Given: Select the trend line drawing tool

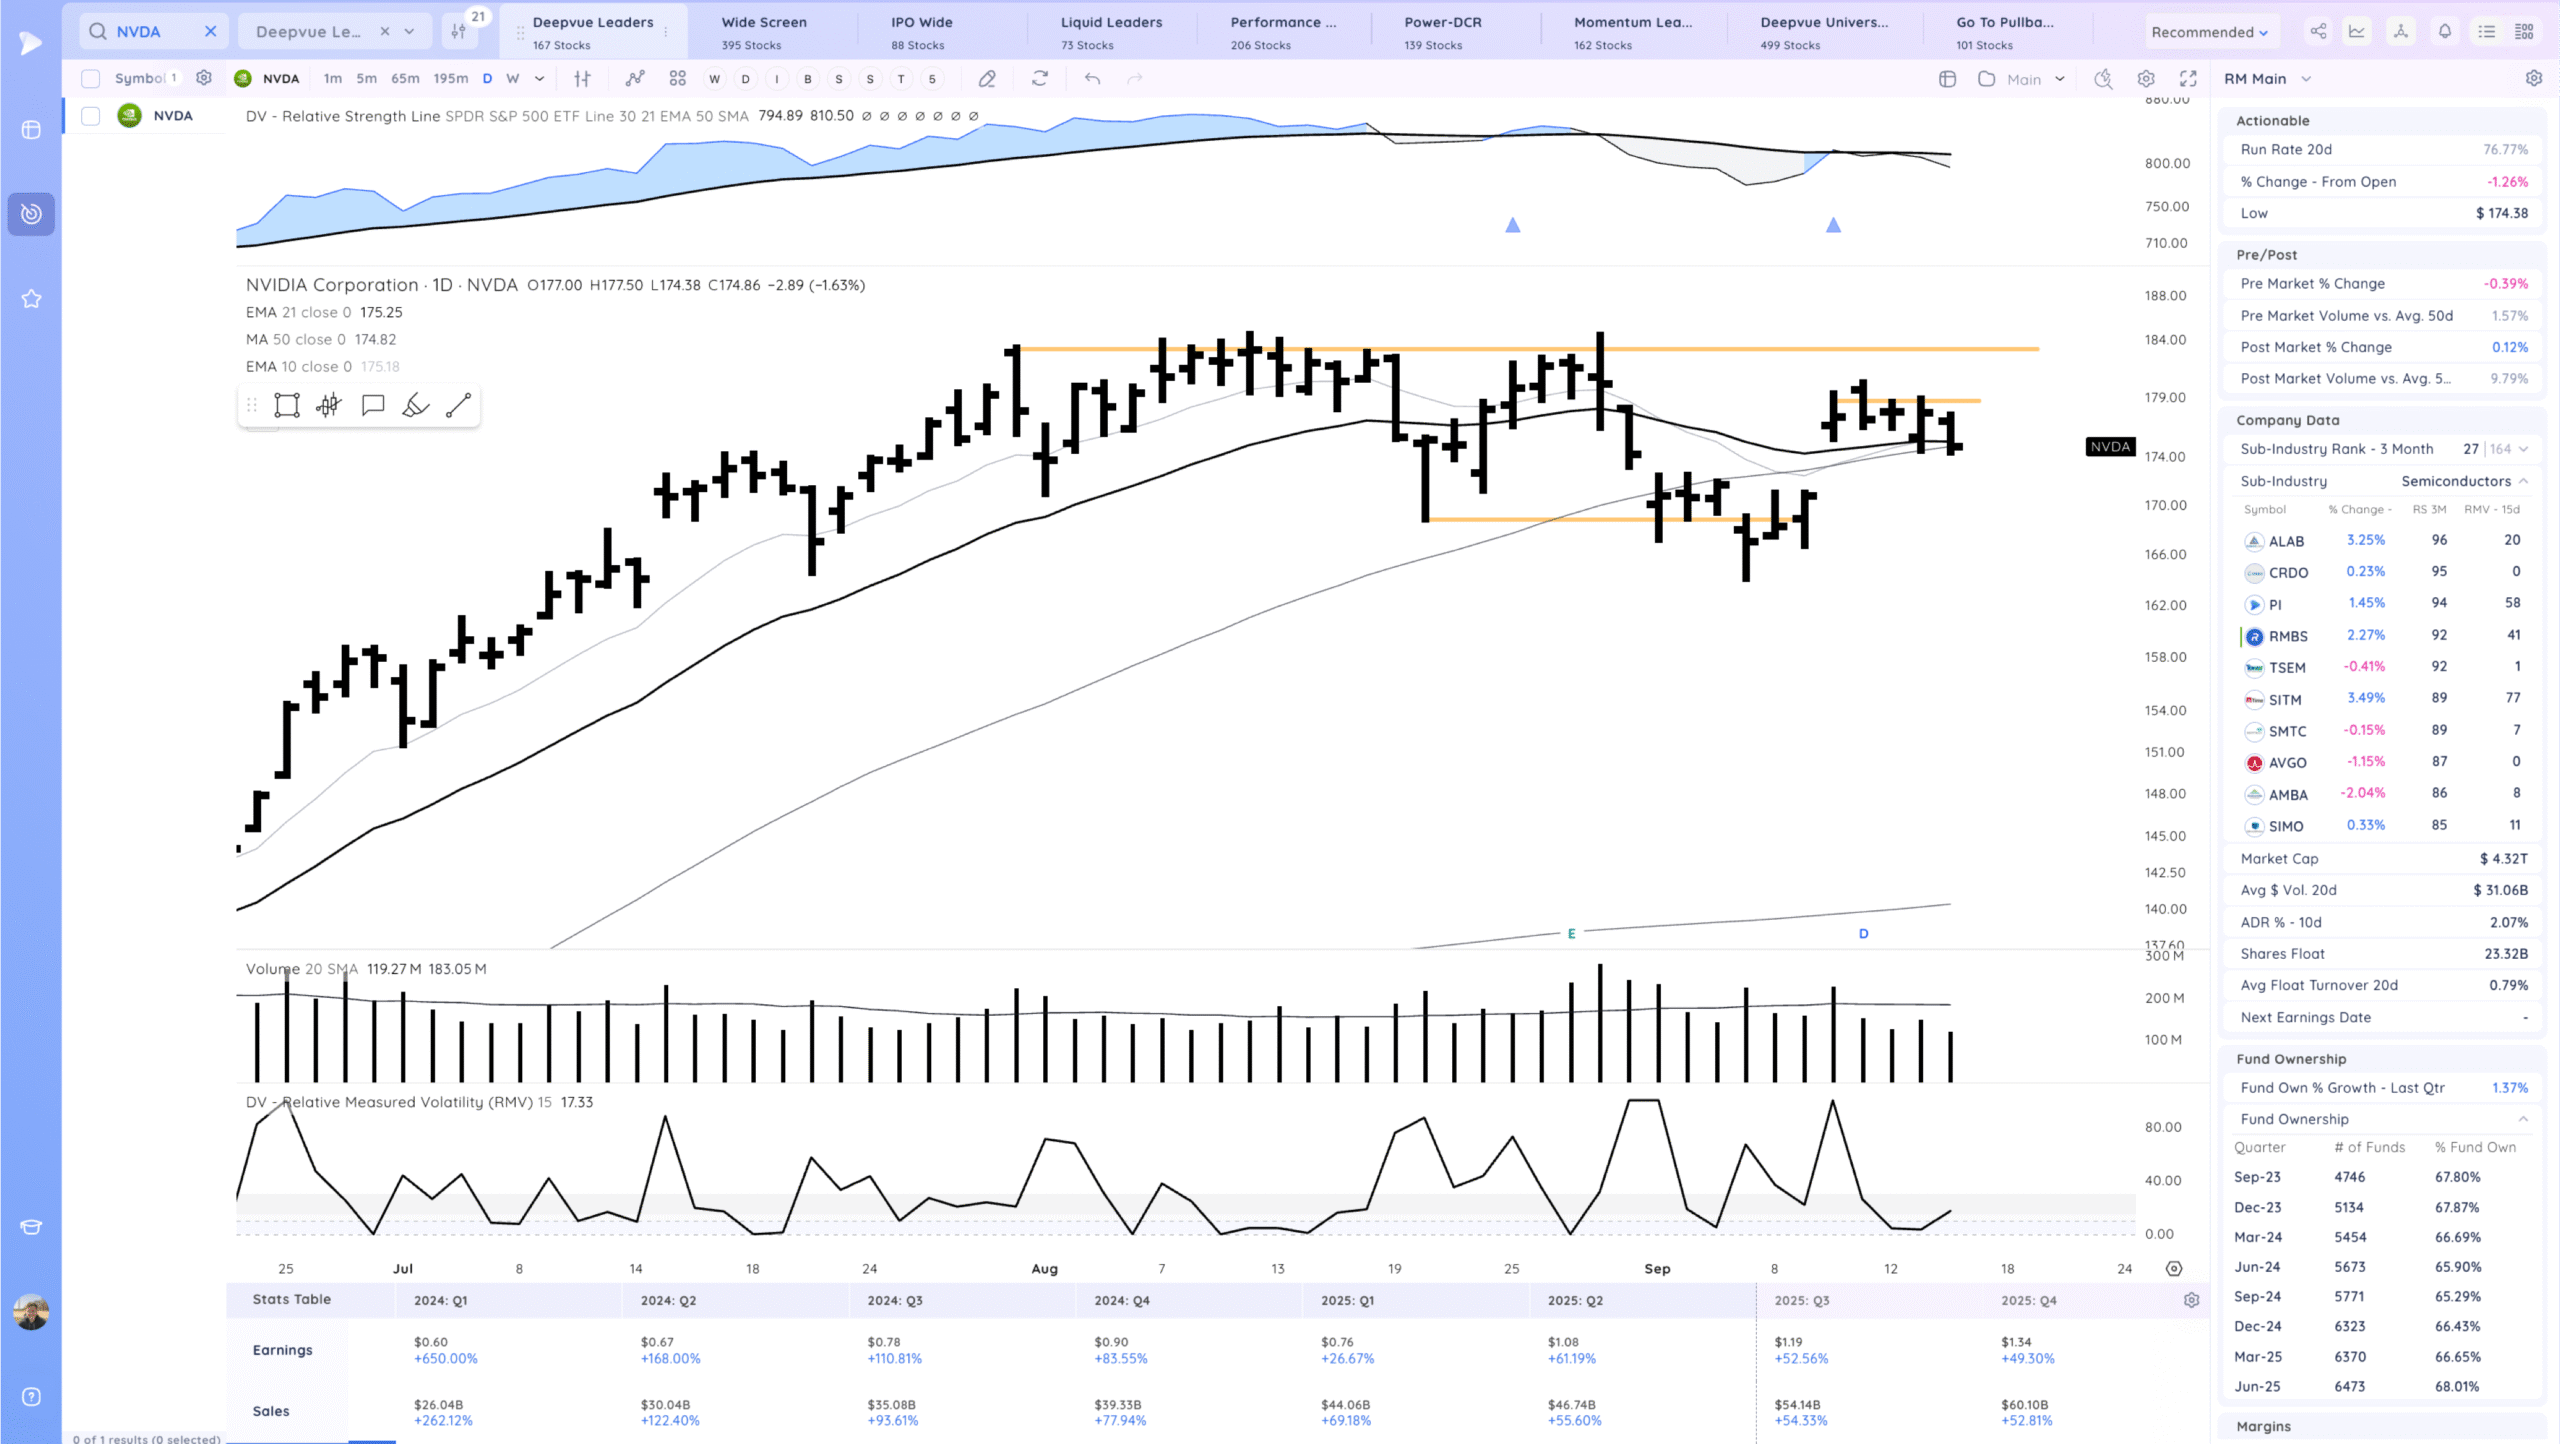Looking at the screenshot, I should click(458, 405).
